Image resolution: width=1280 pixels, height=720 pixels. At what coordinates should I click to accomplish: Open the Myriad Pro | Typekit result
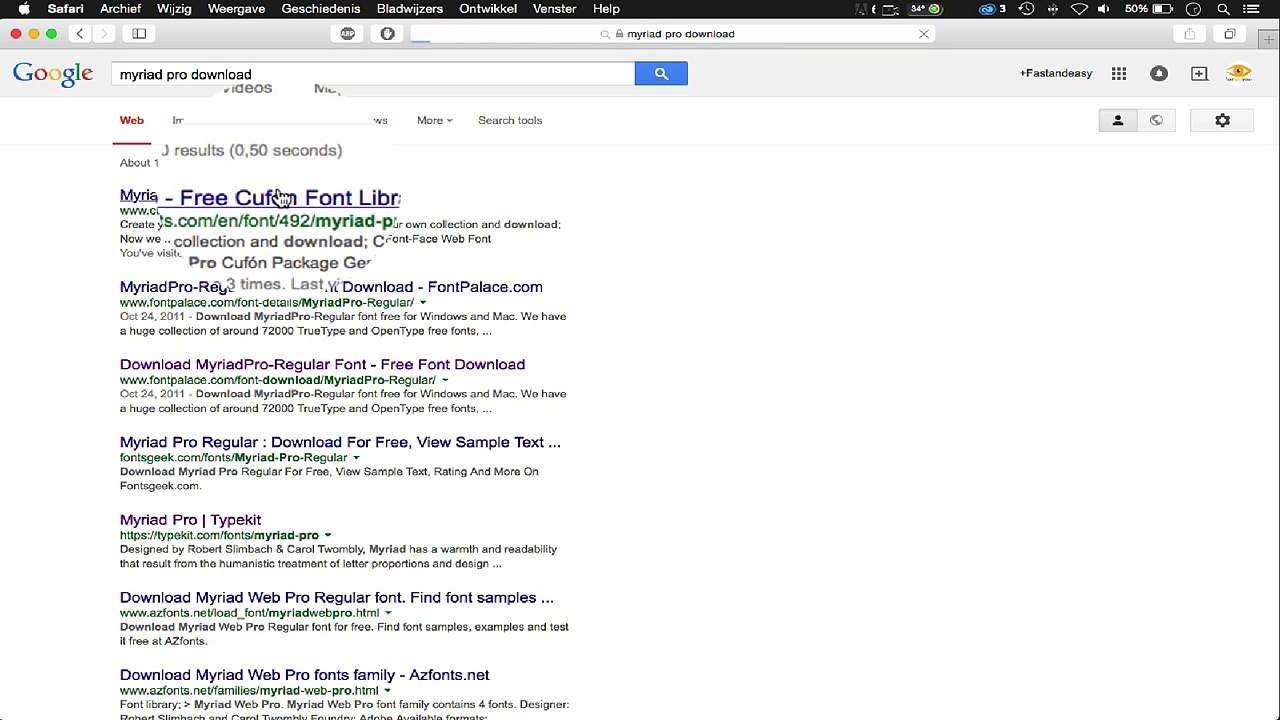[x=190, y=520]
